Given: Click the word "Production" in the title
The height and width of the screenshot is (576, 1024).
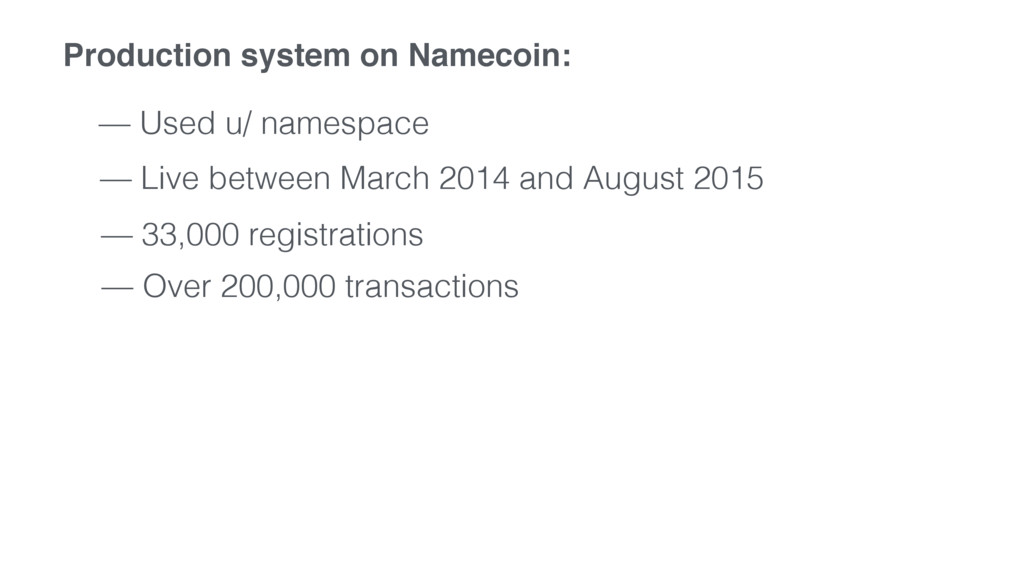Looking at the screenshot, I should click(147, 54).
